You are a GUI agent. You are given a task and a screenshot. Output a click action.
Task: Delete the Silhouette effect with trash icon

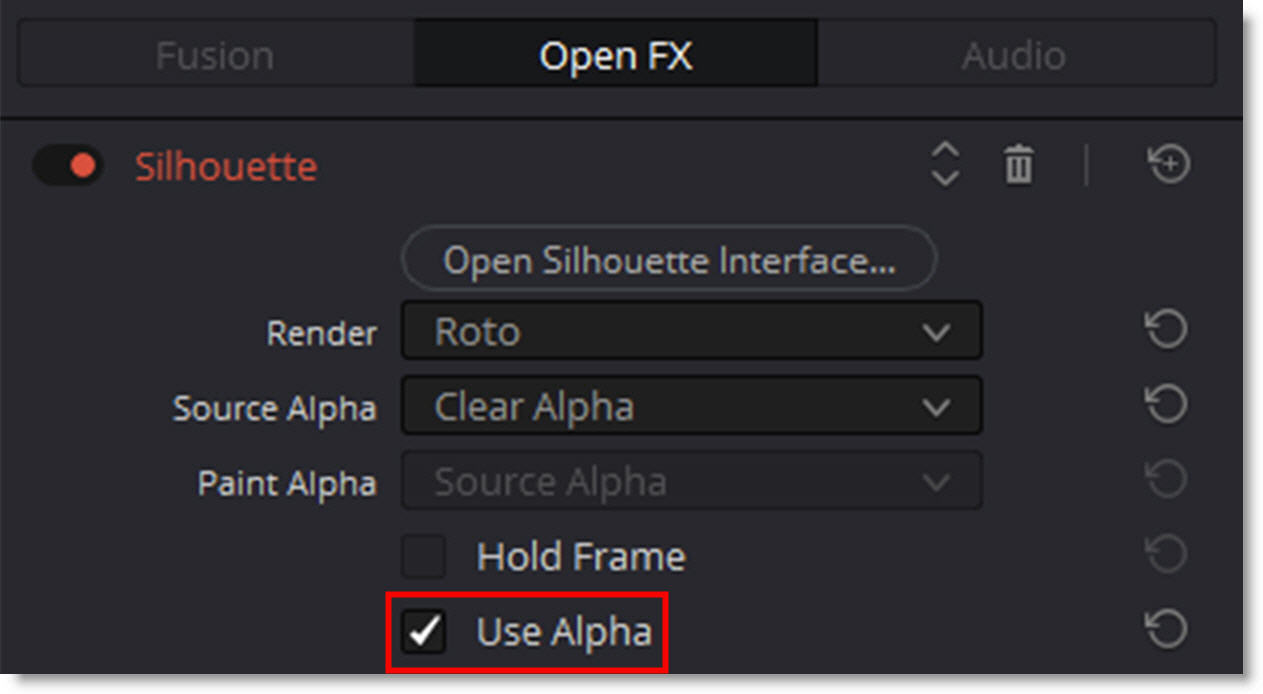click(1018, 164)
